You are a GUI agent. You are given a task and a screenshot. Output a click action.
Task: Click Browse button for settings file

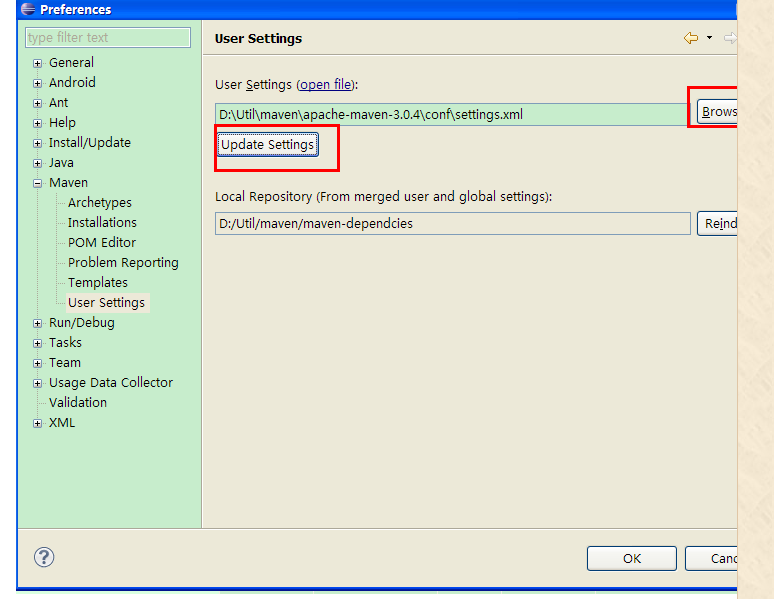[x=717, y=112]
